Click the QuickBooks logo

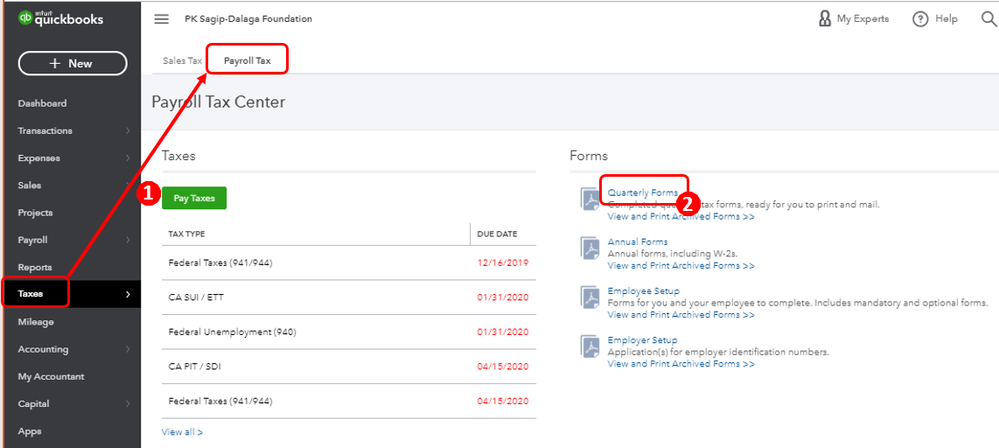61,18
